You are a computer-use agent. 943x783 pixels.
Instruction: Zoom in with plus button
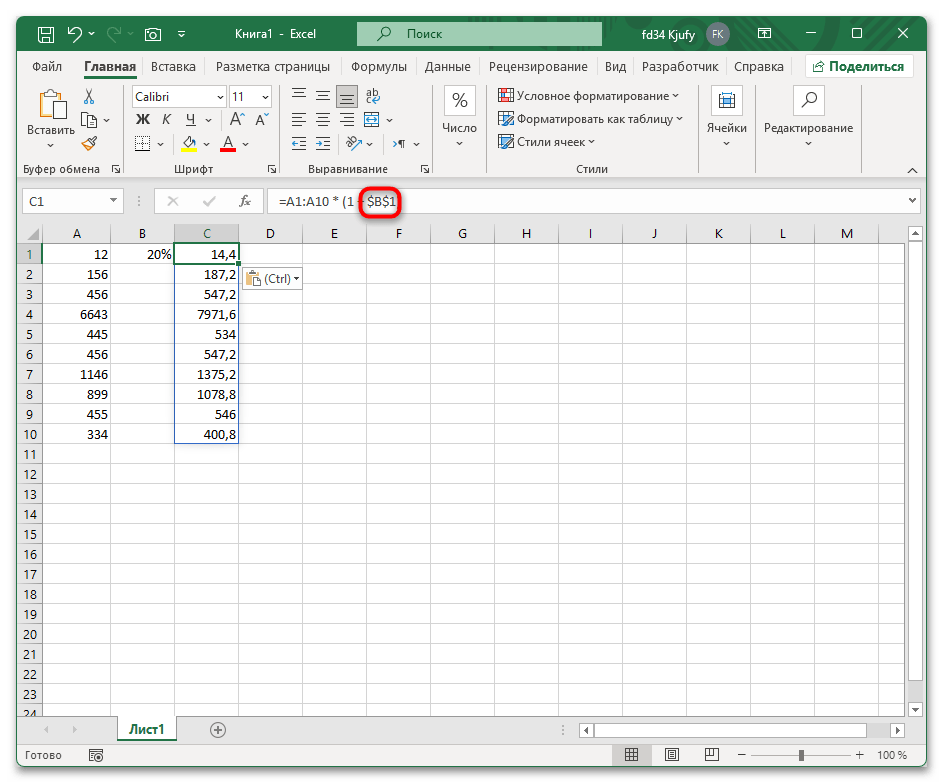click(x=859, y=755)
